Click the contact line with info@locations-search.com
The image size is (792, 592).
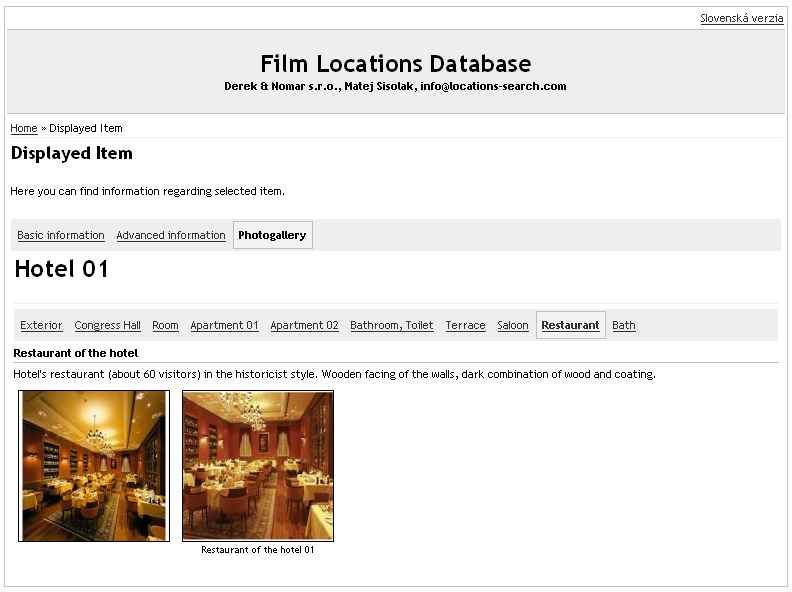(395, 86)
